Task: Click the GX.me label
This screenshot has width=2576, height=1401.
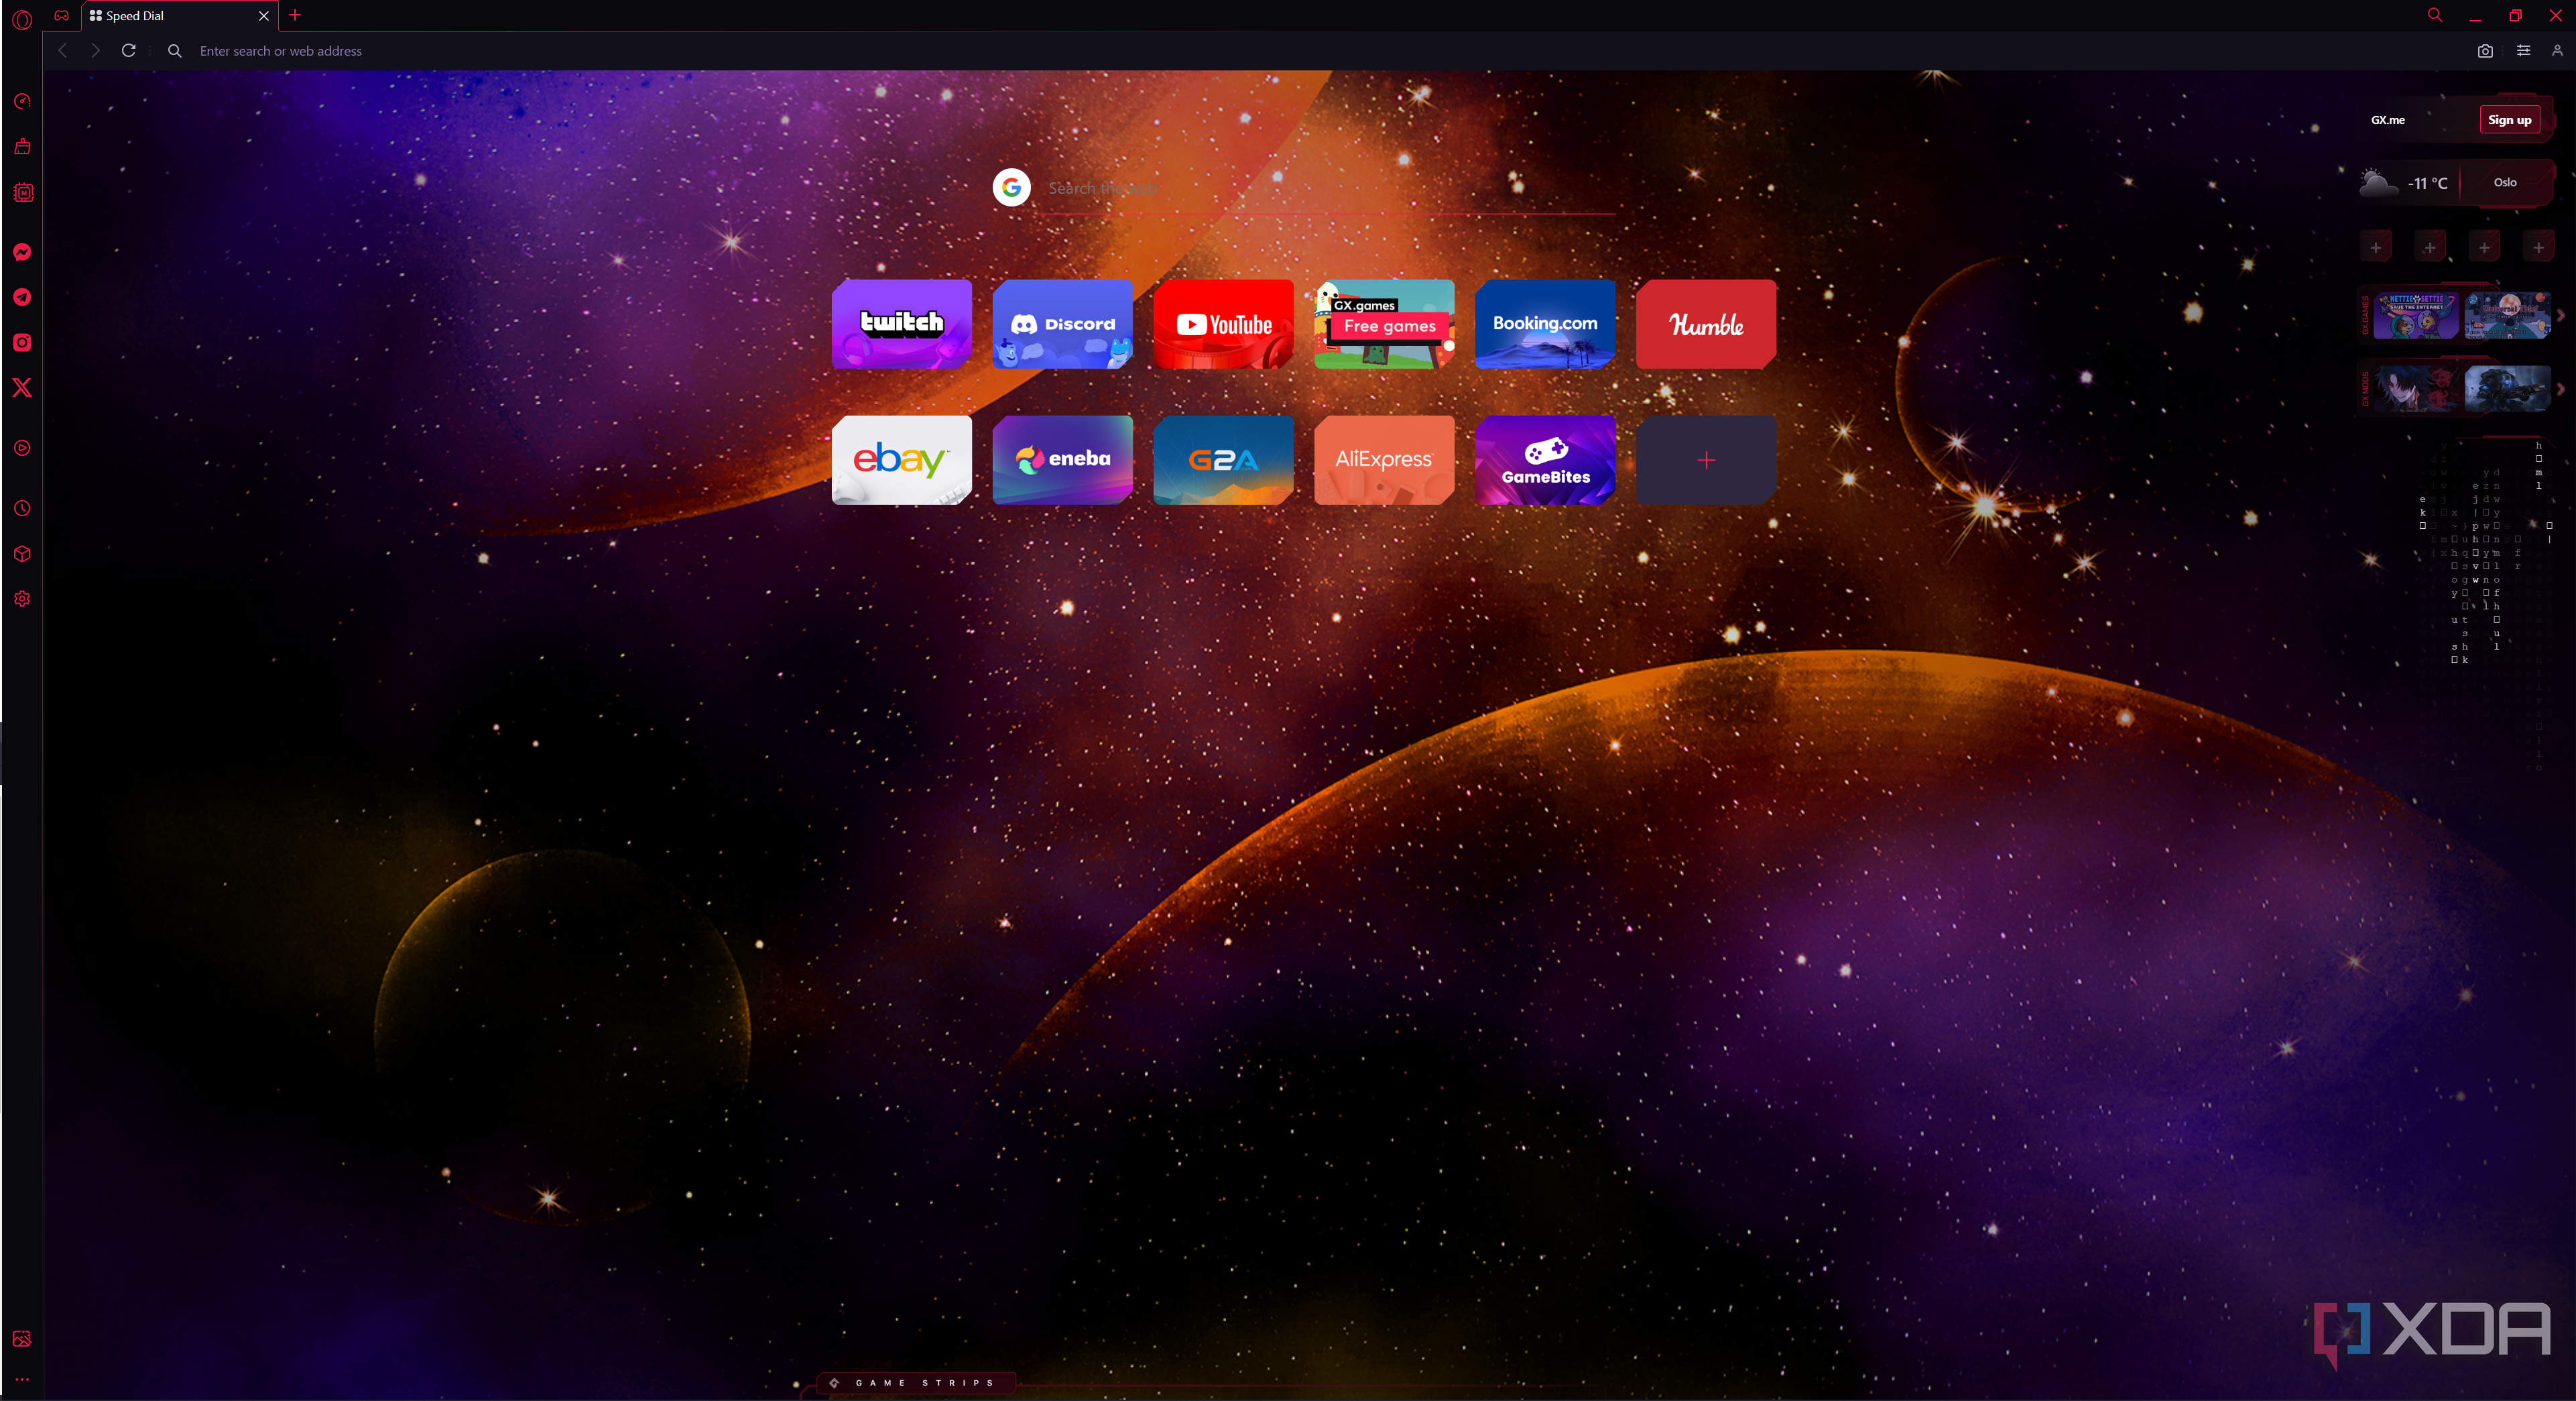Action: pyautogui.click(x=2388, y=120)
